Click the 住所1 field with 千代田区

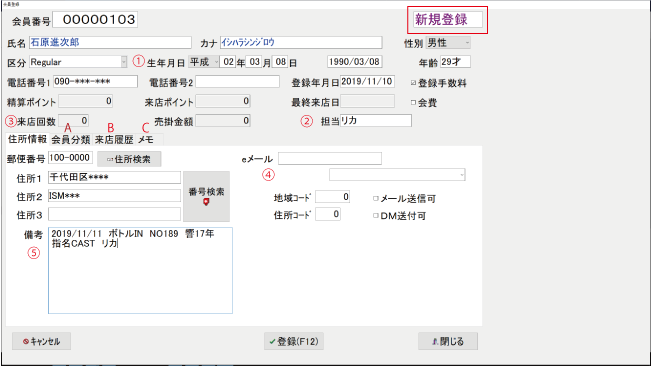tap(114, 178)
